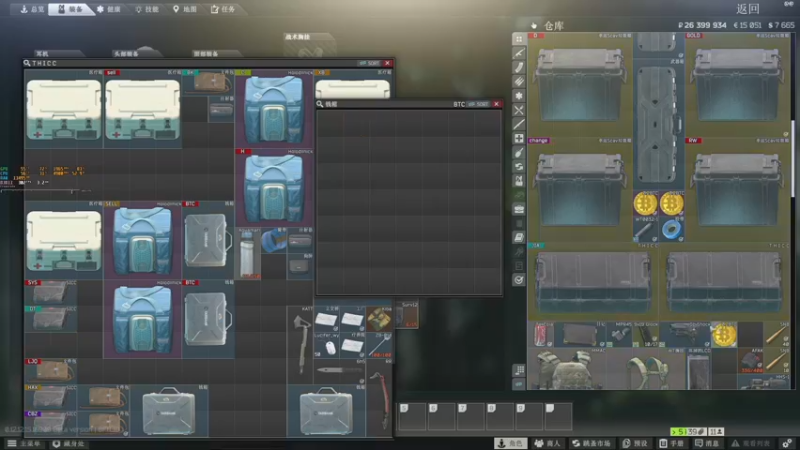Show all items stash filter
800x450 pixels.
pyautogui.click(x=519, y=39)
